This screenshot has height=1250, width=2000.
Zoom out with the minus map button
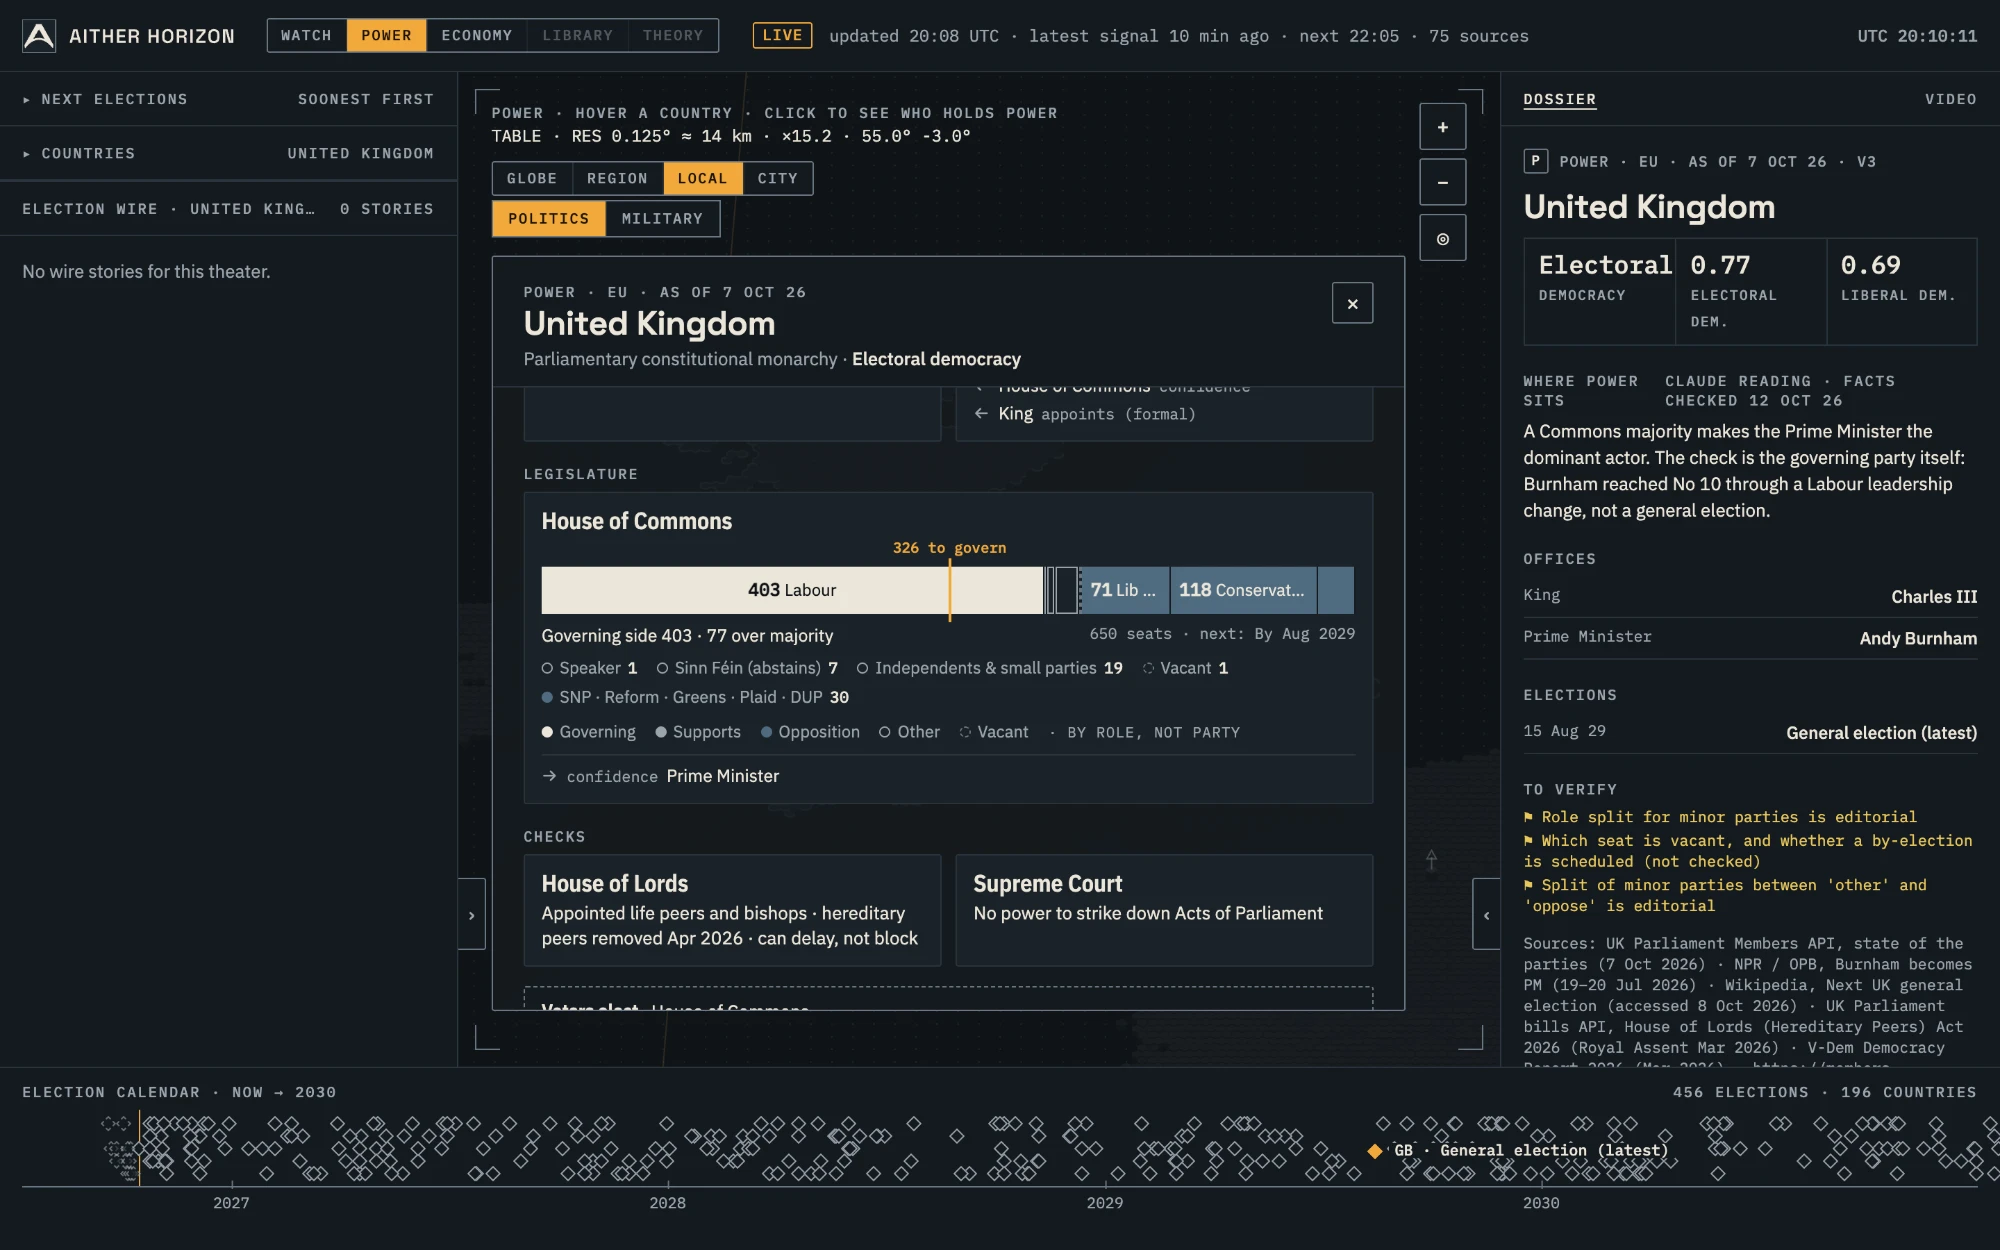[1442, 182]
